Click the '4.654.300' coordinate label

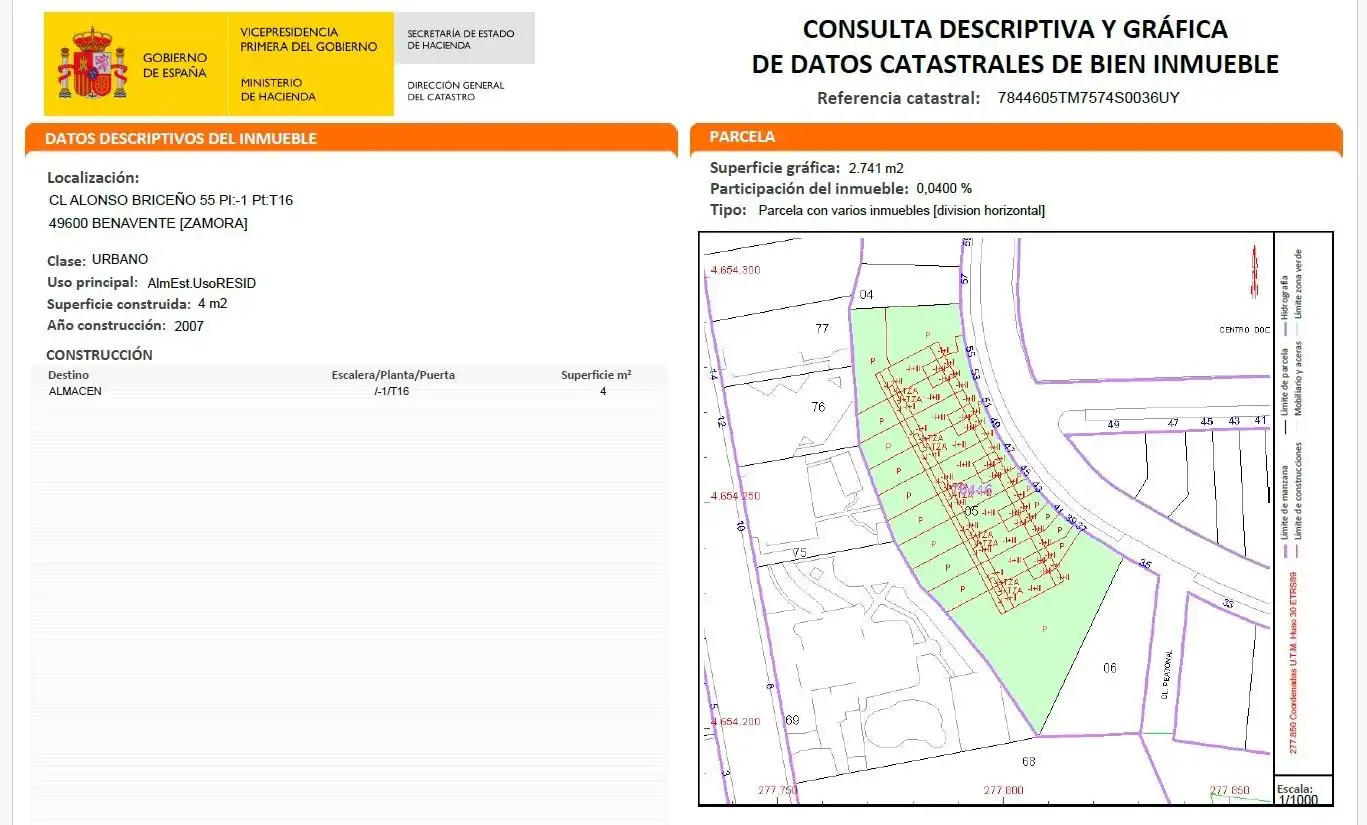click(x=735, y=271)
